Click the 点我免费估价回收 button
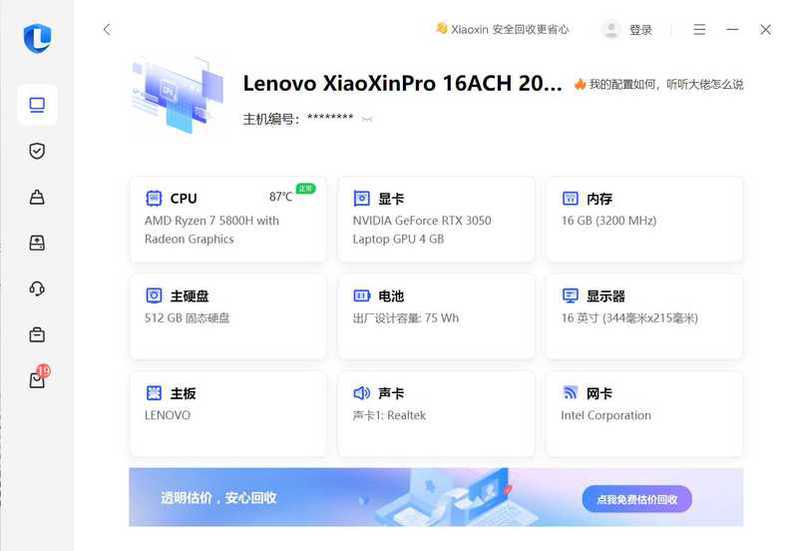 tap(637, 499)
